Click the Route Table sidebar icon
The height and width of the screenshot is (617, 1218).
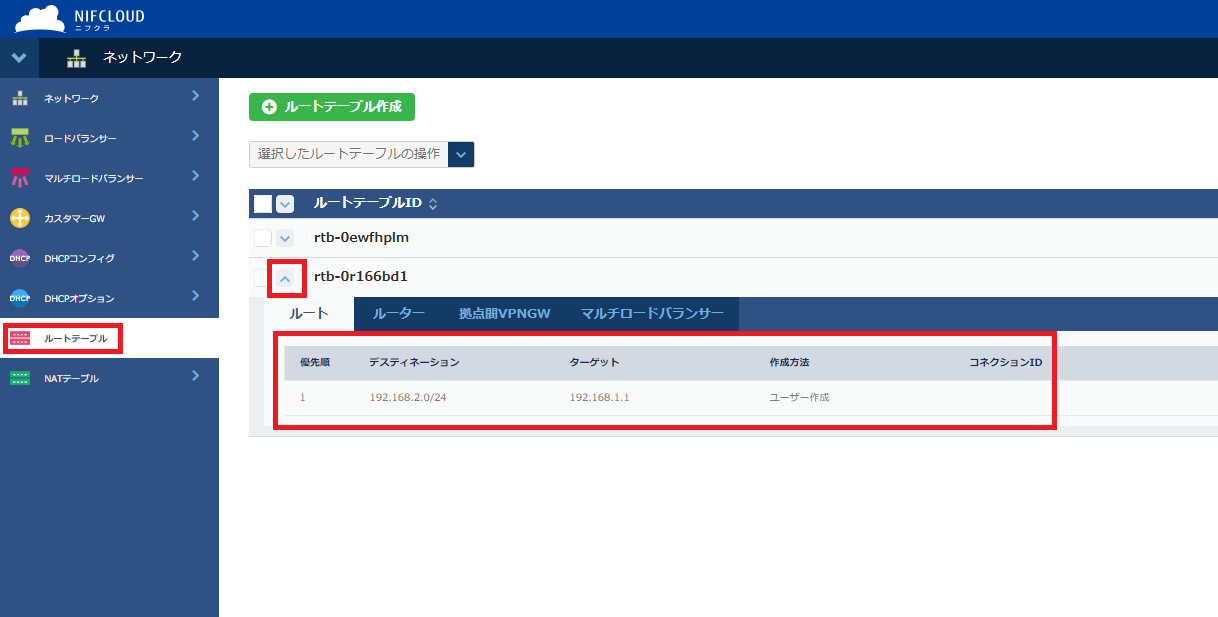click(20, 339)
